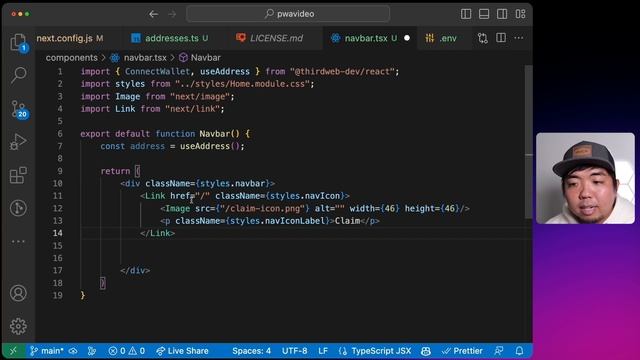Go back with the left arrow
Screen dimensions: 640x360
pos(153,14)
